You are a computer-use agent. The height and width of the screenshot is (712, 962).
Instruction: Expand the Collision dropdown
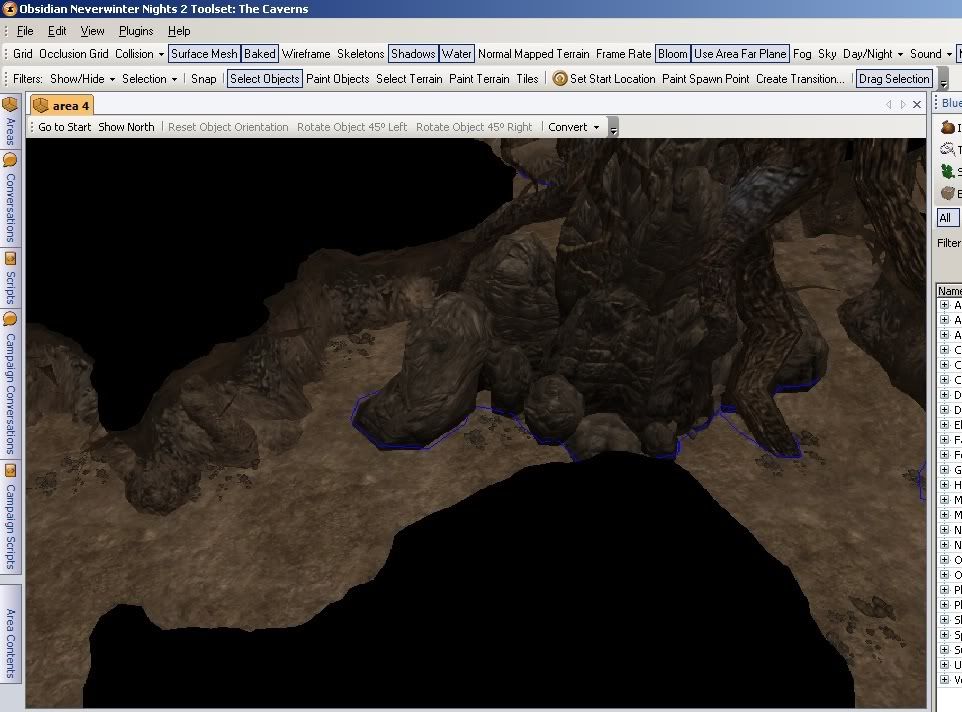click(x=140, y=54)
